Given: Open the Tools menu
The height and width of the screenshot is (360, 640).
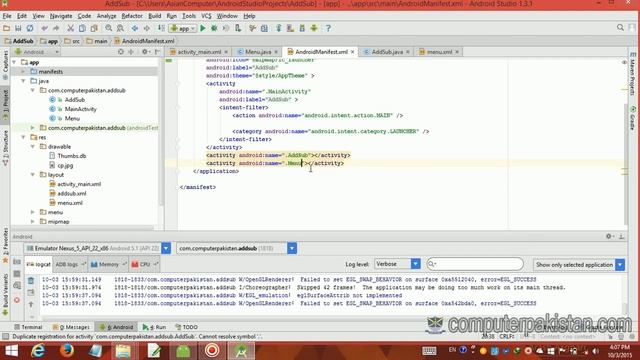Looking at the screenshot, I should click(x=189, y=16).
